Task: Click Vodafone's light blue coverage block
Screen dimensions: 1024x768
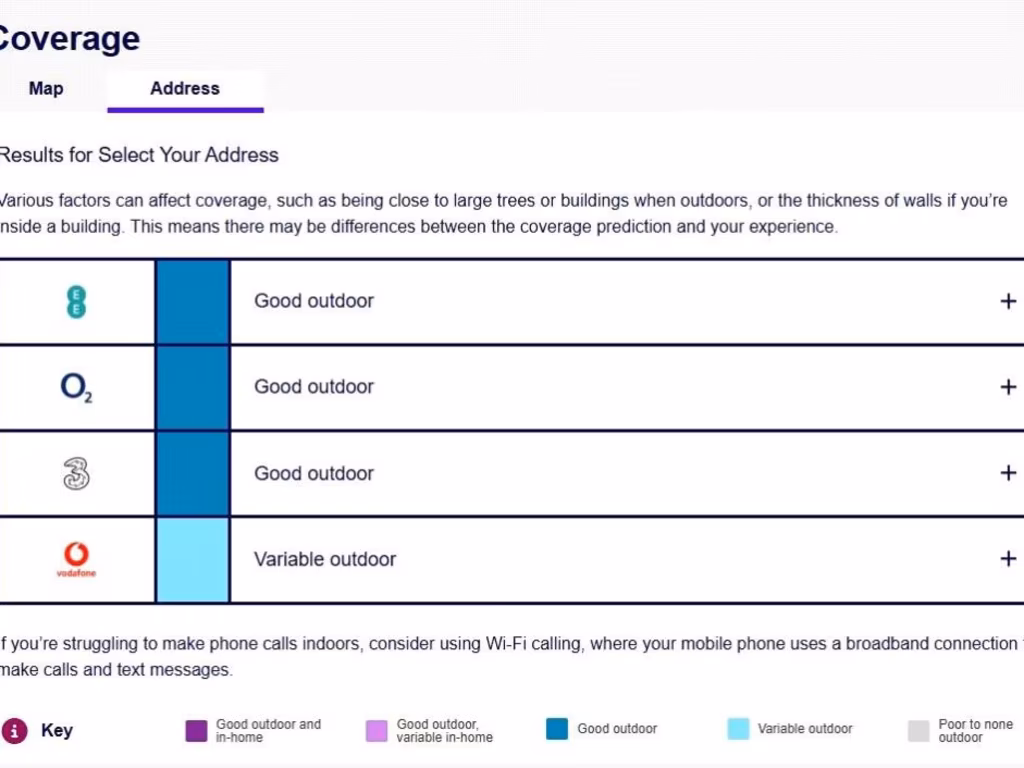Action: [x=193, y=559]
